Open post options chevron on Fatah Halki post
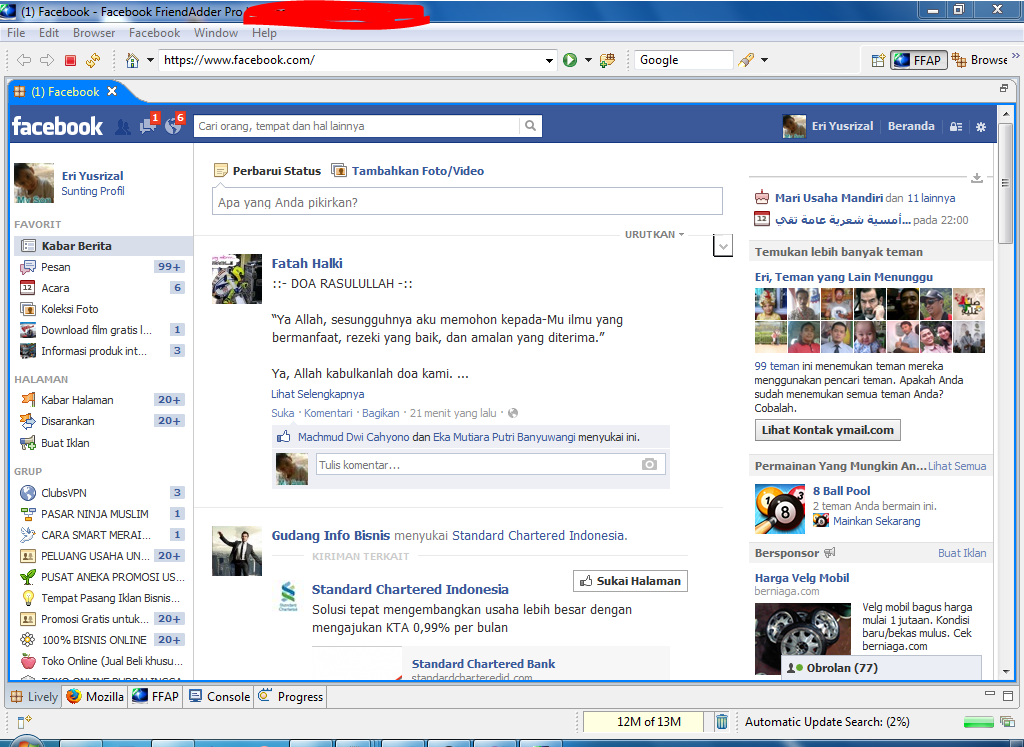This screenshot has width=1024, height=747. [722, 247]
